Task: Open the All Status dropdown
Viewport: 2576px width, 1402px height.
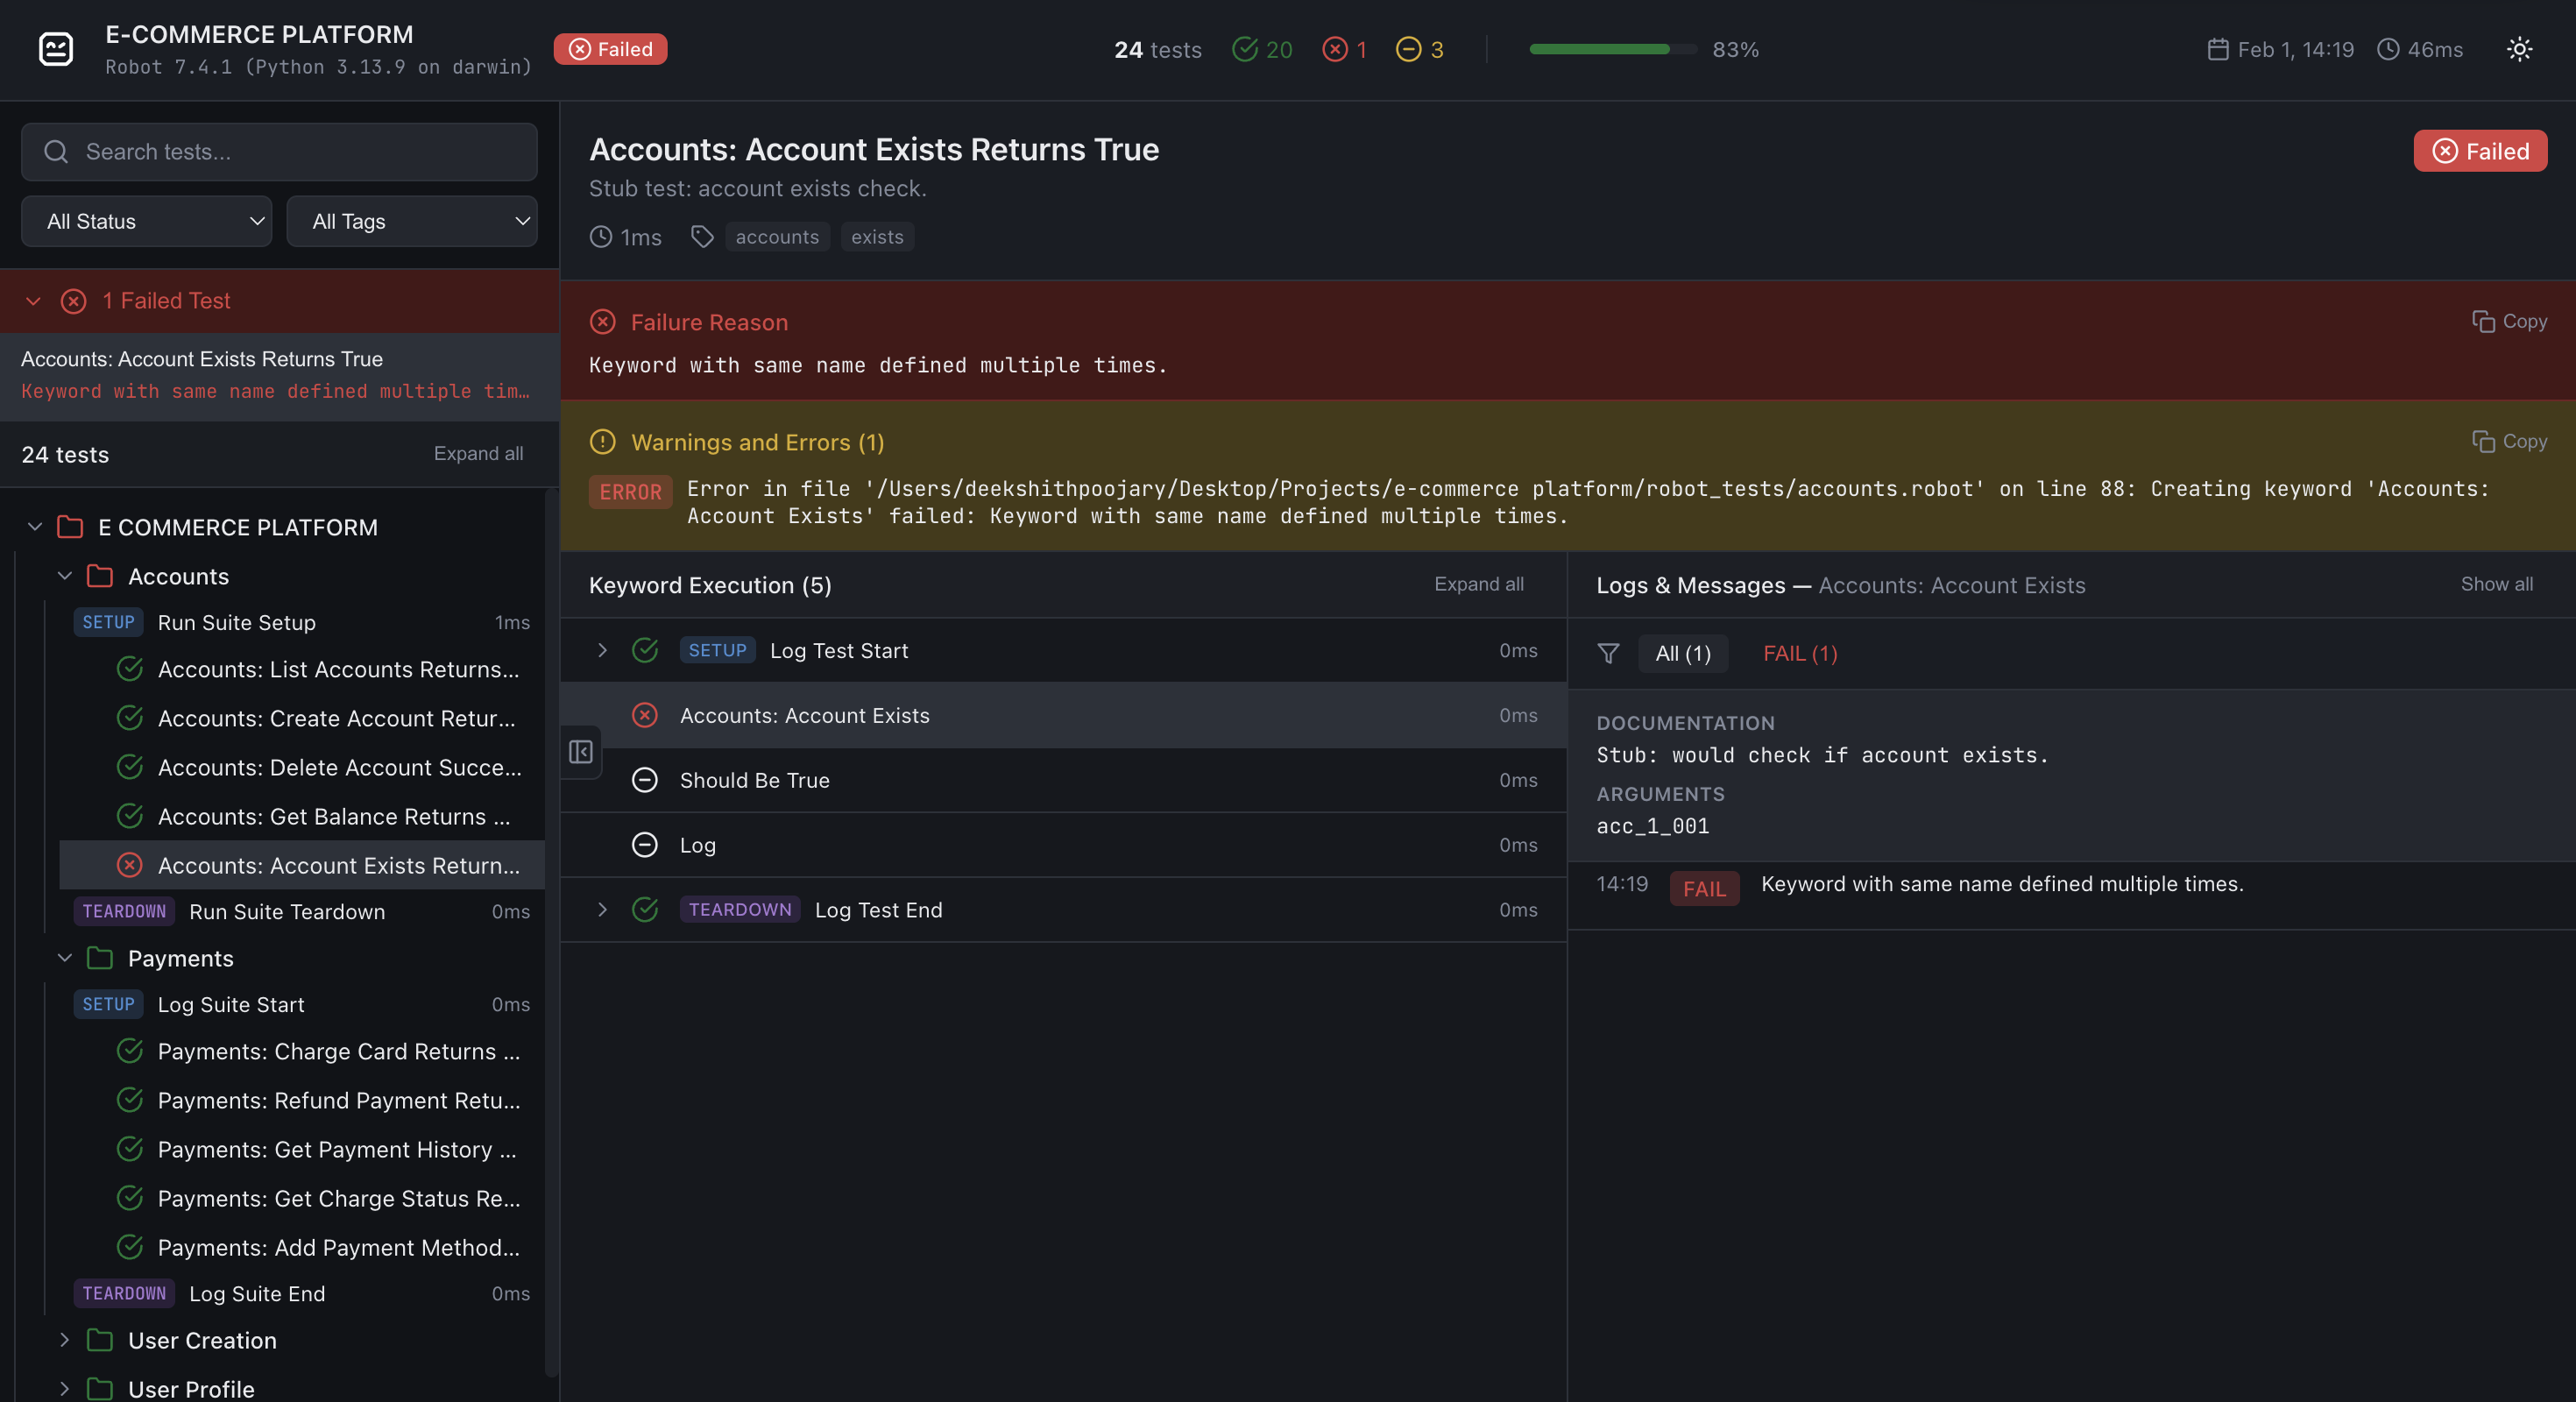Action: point(146,221)
